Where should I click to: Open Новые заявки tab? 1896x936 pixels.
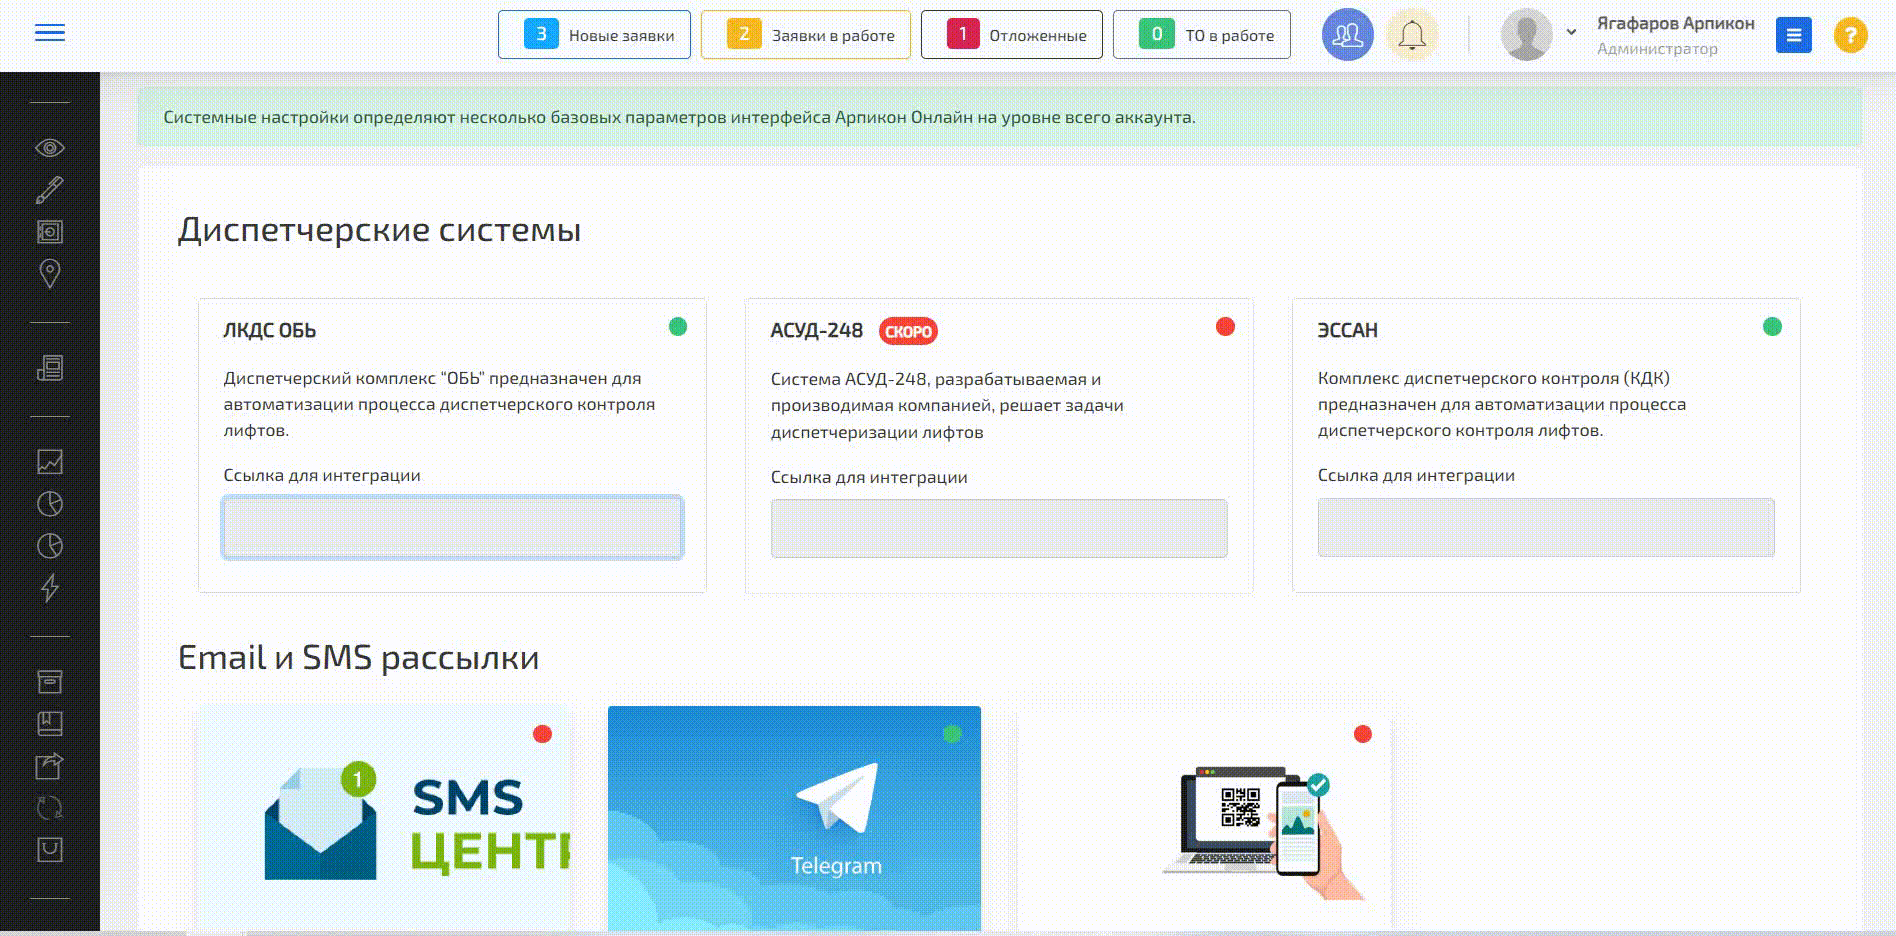(594, 35)
